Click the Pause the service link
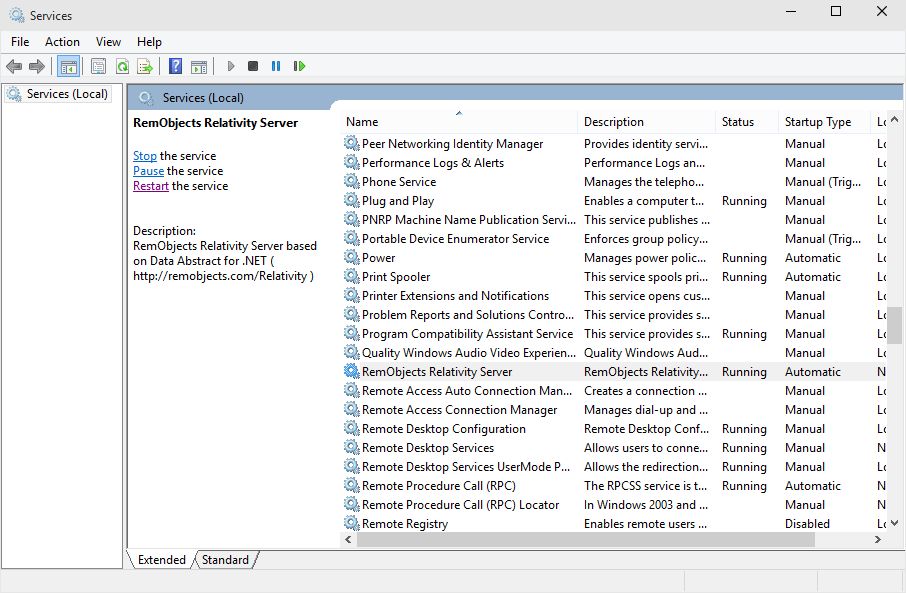This screenshot has height=593, width=906. click(148, 171)
